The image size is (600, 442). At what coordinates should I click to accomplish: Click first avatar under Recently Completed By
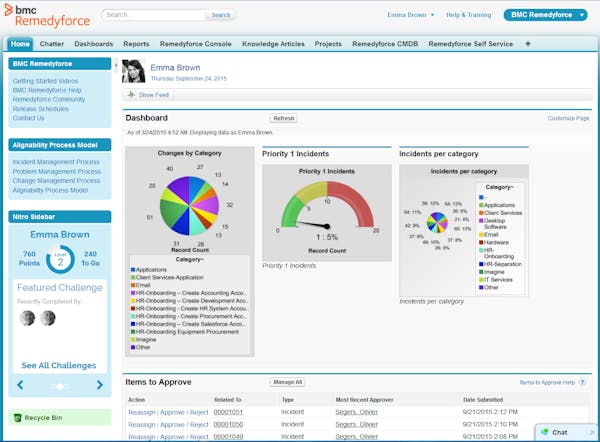pyautogui.click(x=27, y=318)
